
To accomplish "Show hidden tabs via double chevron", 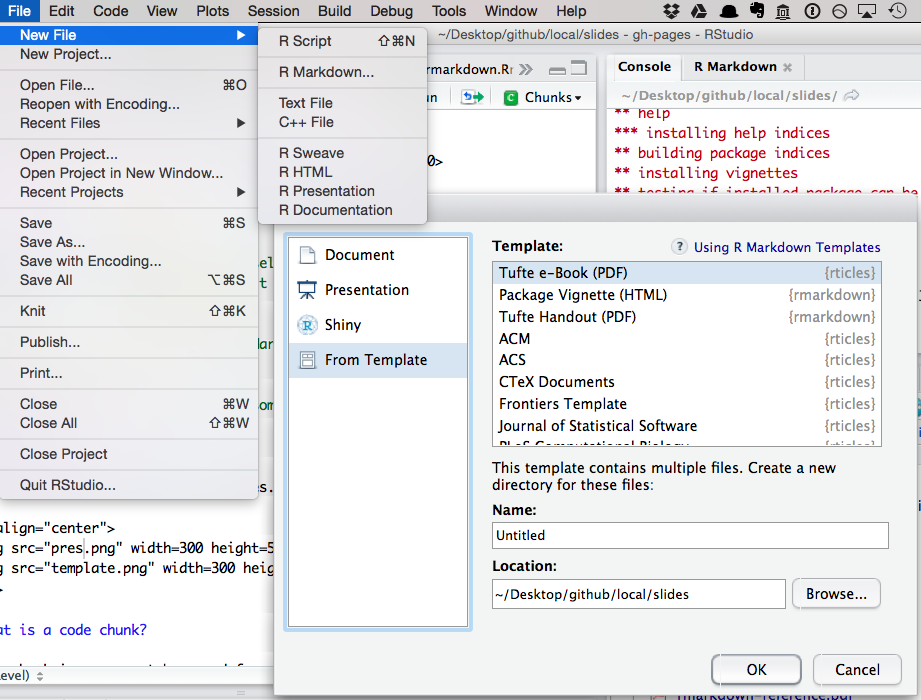I will pyautogui.click(x=526, y=70).
